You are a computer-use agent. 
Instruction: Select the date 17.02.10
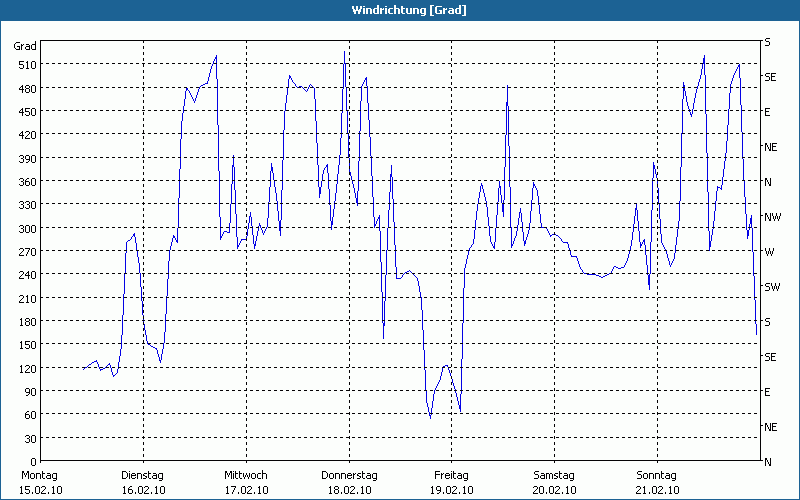point(246,490)
